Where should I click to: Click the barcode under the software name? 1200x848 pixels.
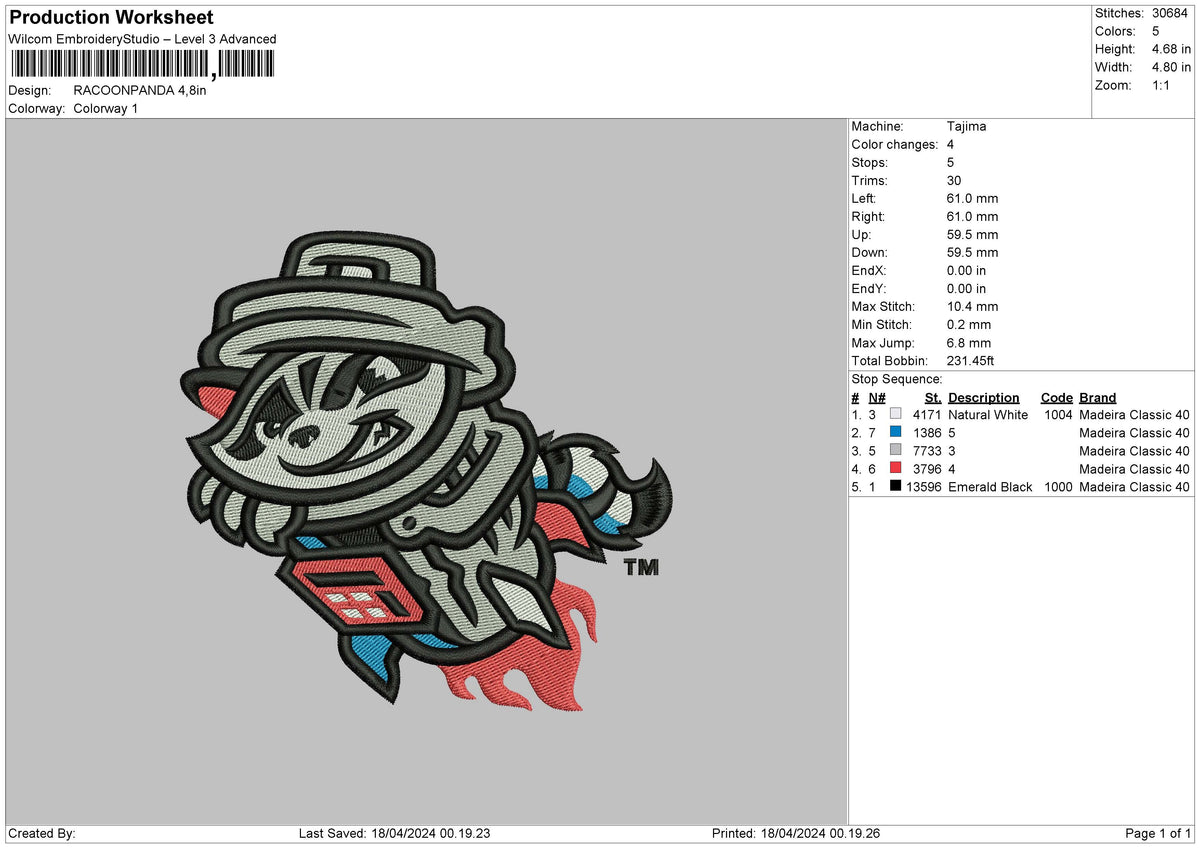pos(141,65)
